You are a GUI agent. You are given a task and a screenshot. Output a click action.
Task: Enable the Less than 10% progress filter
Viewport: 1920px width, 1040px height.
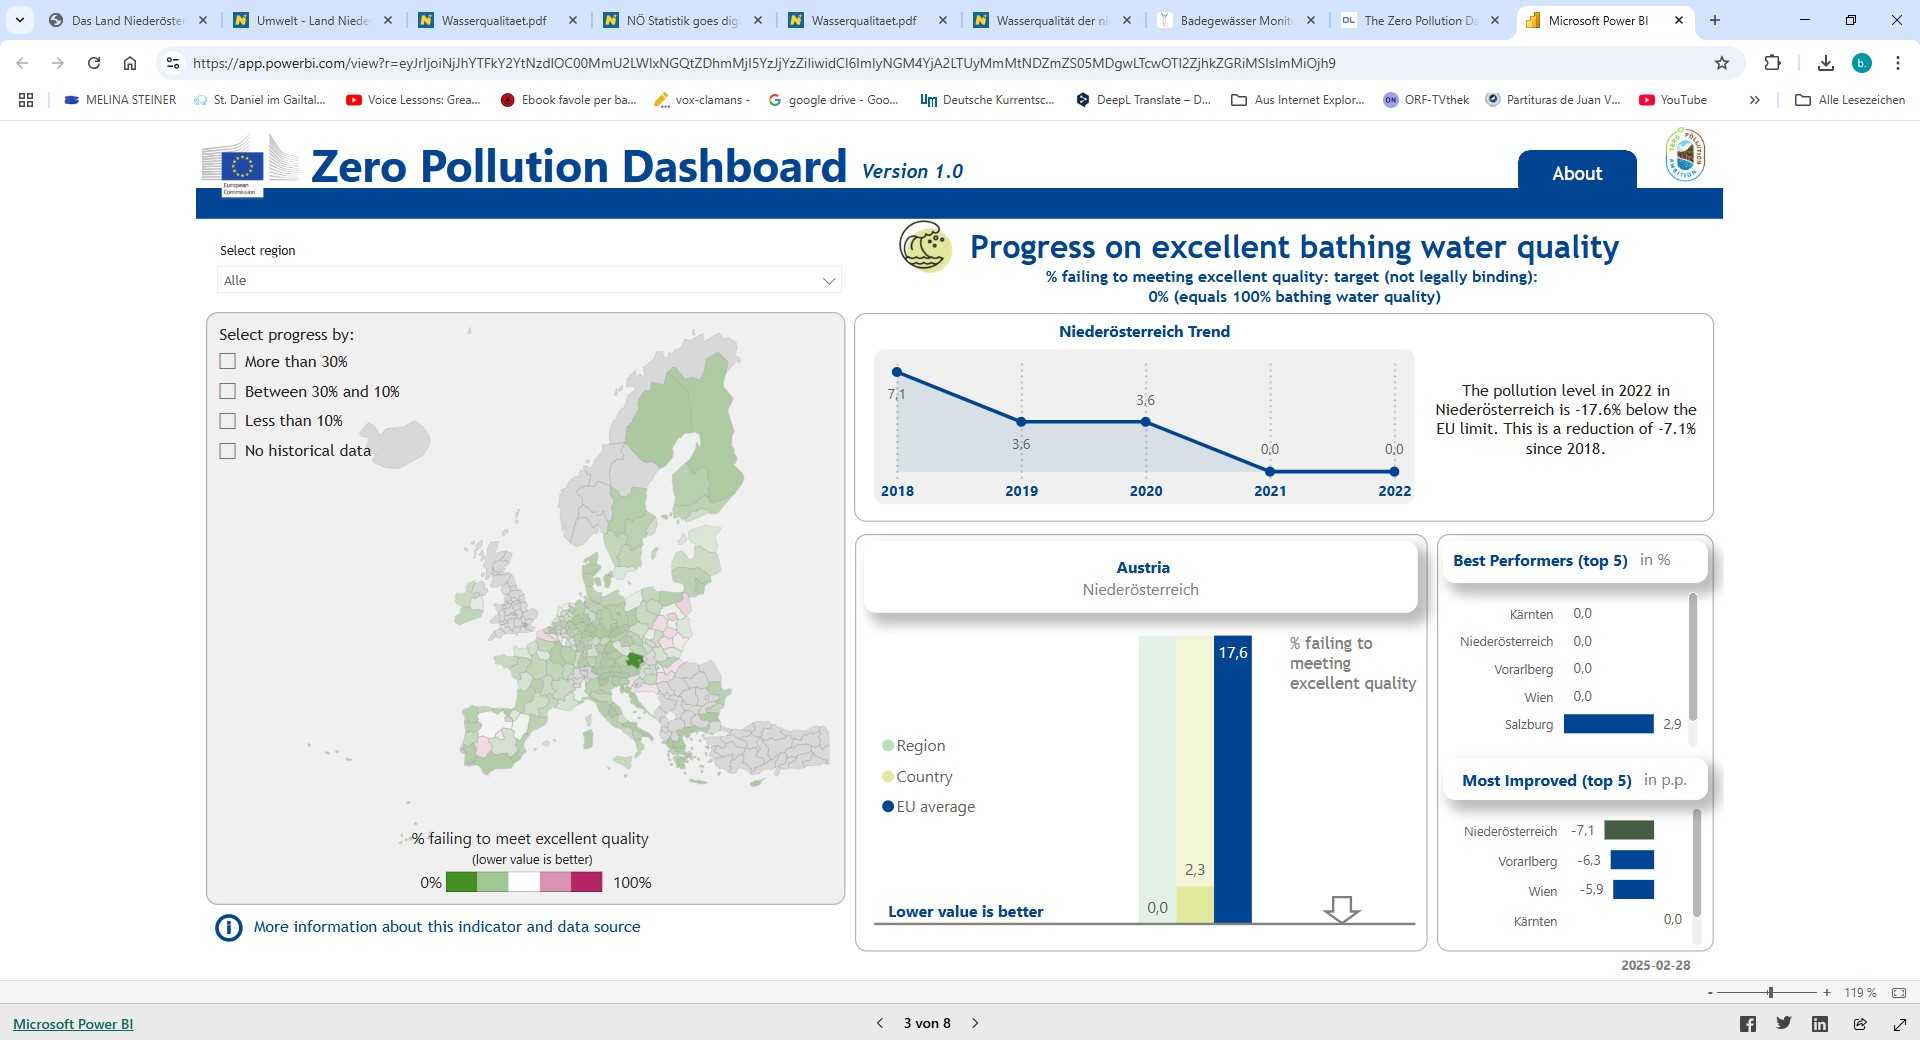[x=227, y=421]
